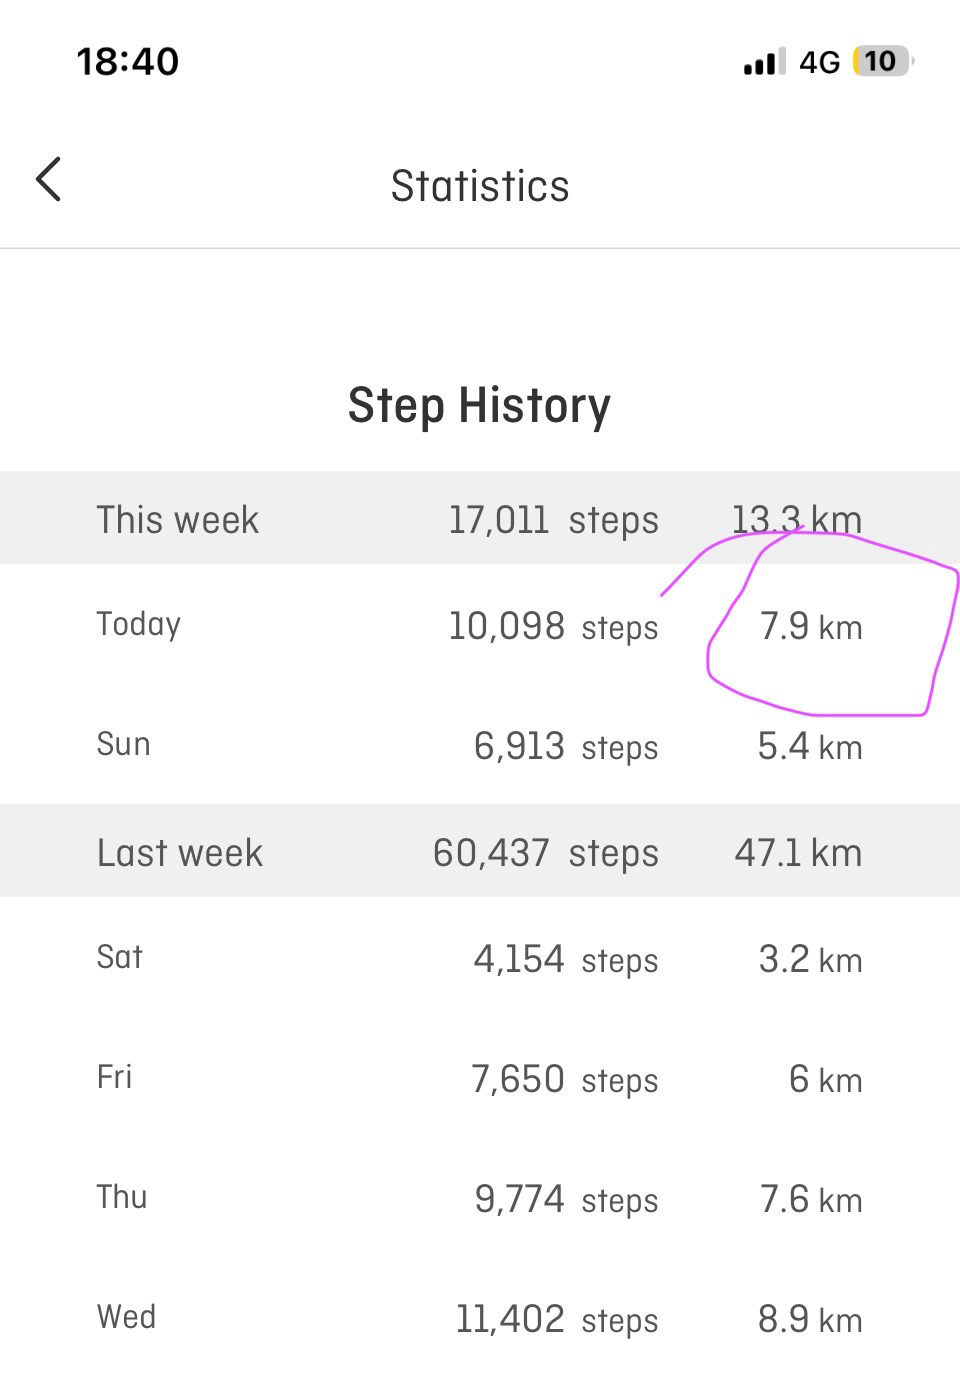The height and width of the screenshot is (1385, 960).
Task: Tap the 47.1 km weekly distance
Action: tap(798, 853)
